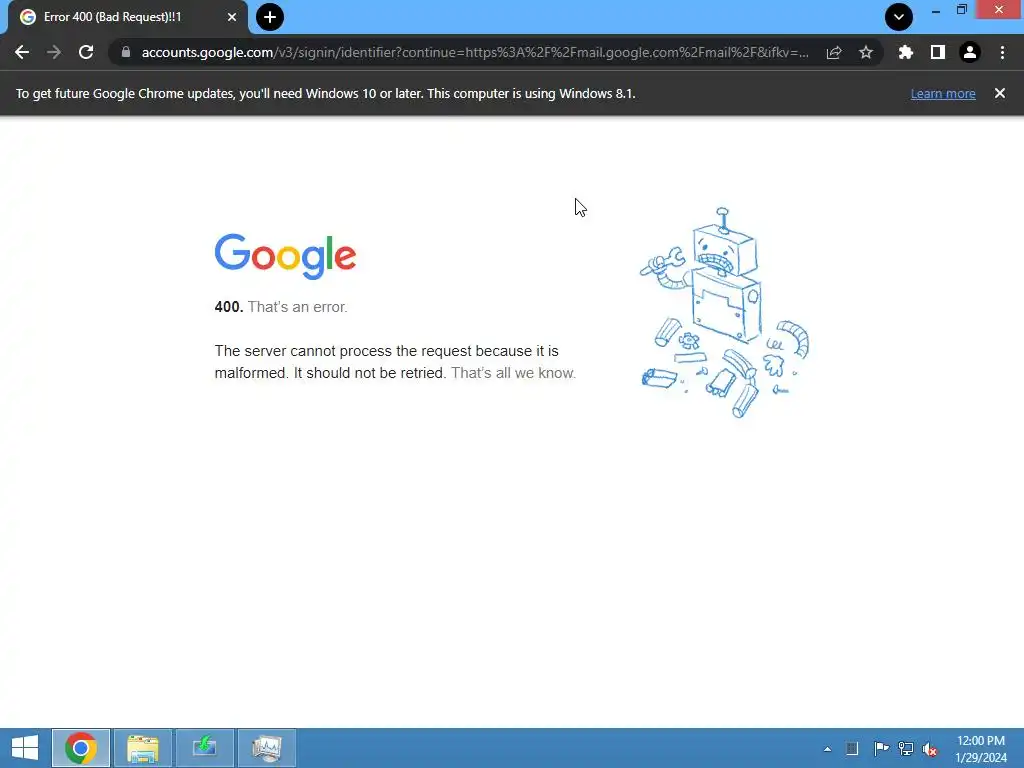Show hidden system tray icons
The image size is (1024, 768).
[827, 749]
